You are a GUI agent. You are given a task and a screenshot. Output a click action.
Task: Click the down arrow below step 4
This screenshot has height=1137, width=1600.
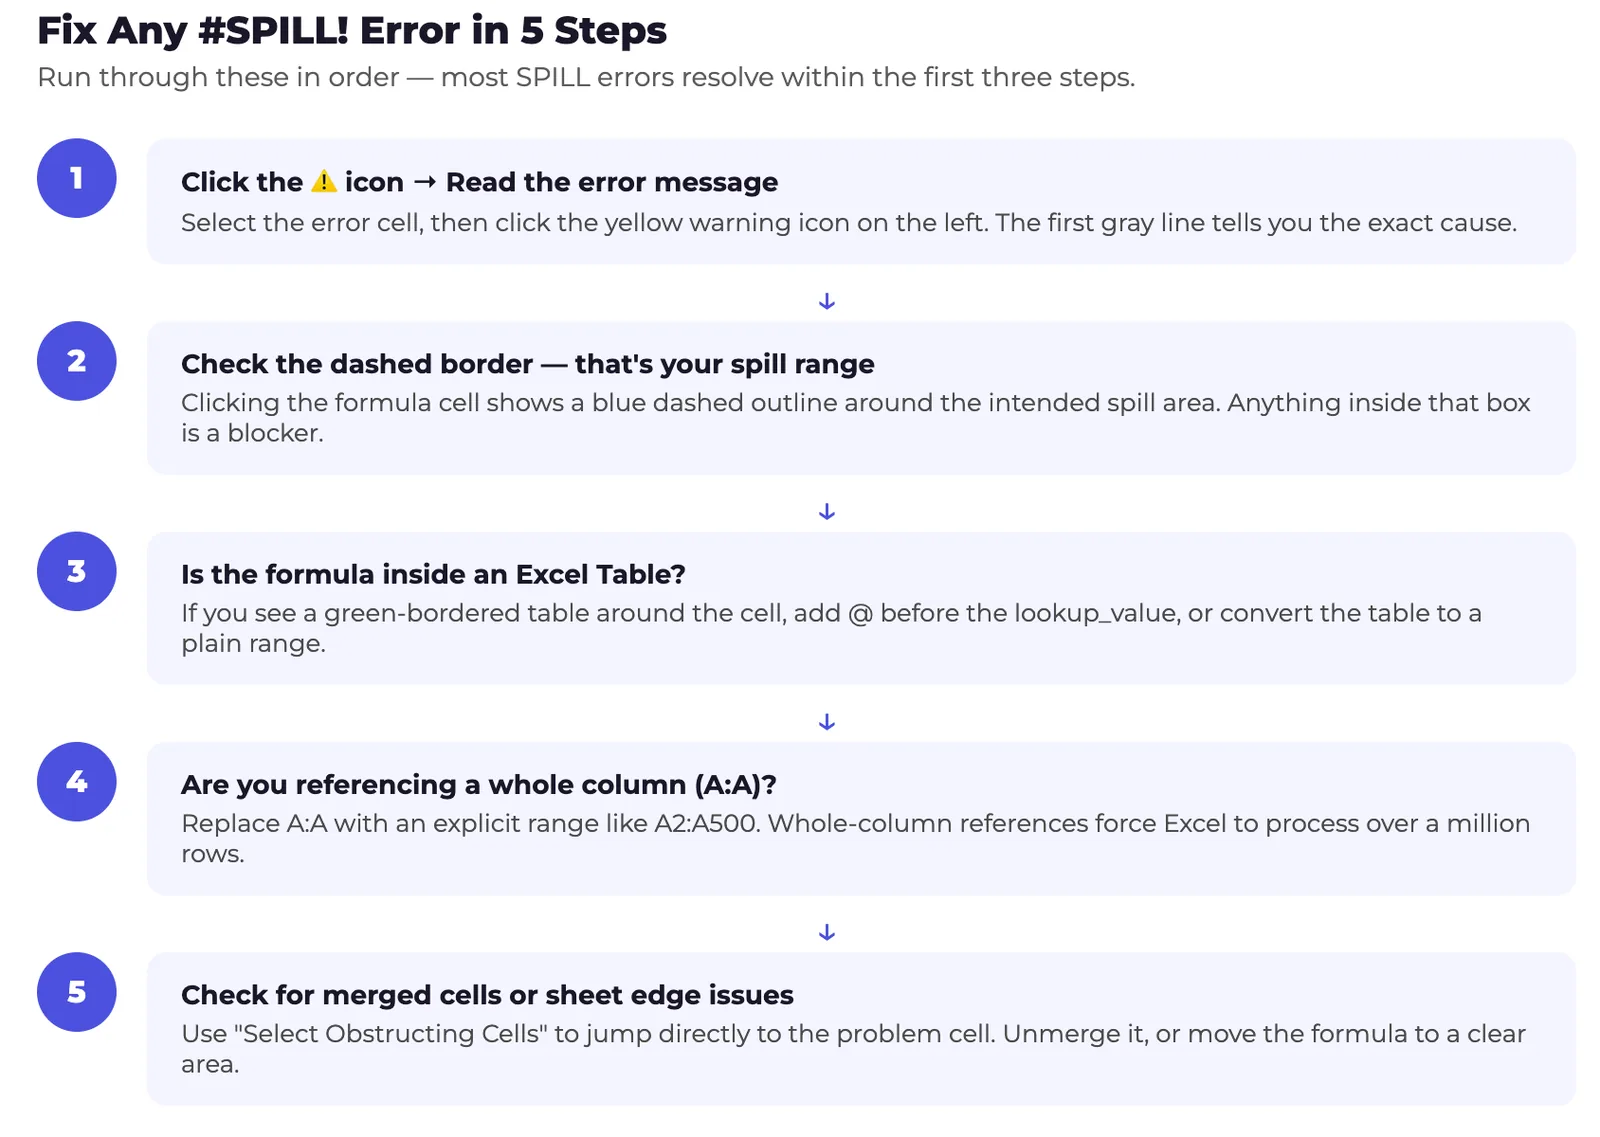(x=826, y=932)
